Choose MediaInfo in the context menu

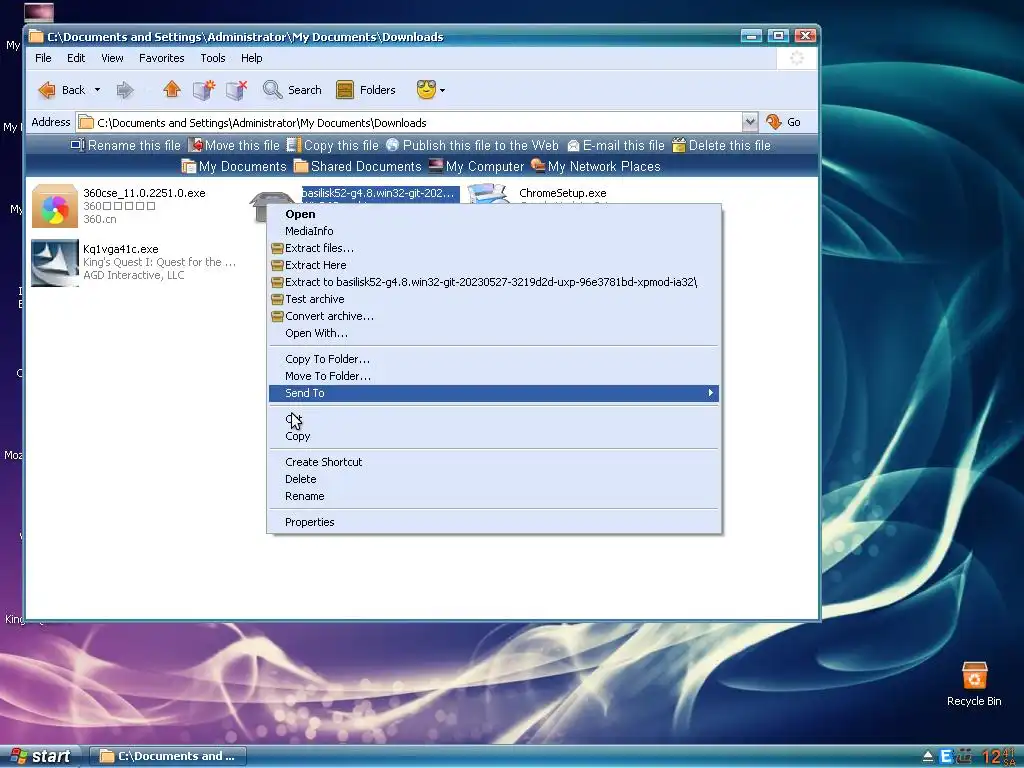(x=494, y=231)
